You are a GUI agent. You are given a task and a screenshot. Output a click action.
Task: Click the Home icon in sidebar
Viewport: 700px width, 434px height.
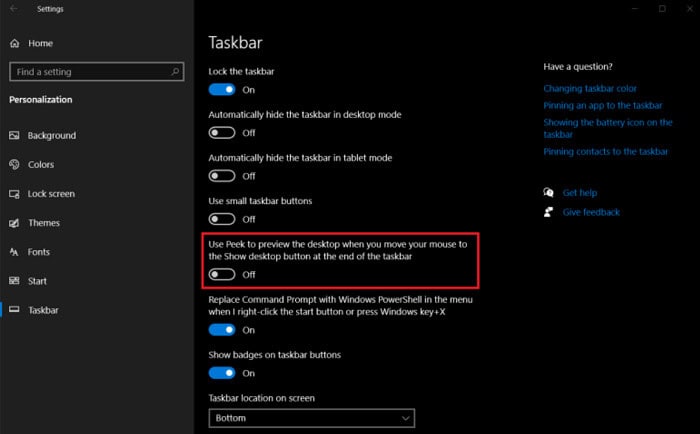click(x=15, y=43)
